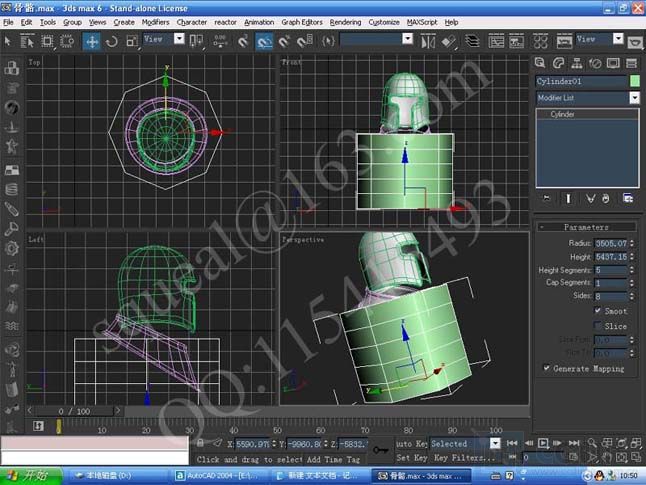The width and height of the screenshot is (646, 485).
Task: Toggle Show End Result in stack
Action: (568, 198)
